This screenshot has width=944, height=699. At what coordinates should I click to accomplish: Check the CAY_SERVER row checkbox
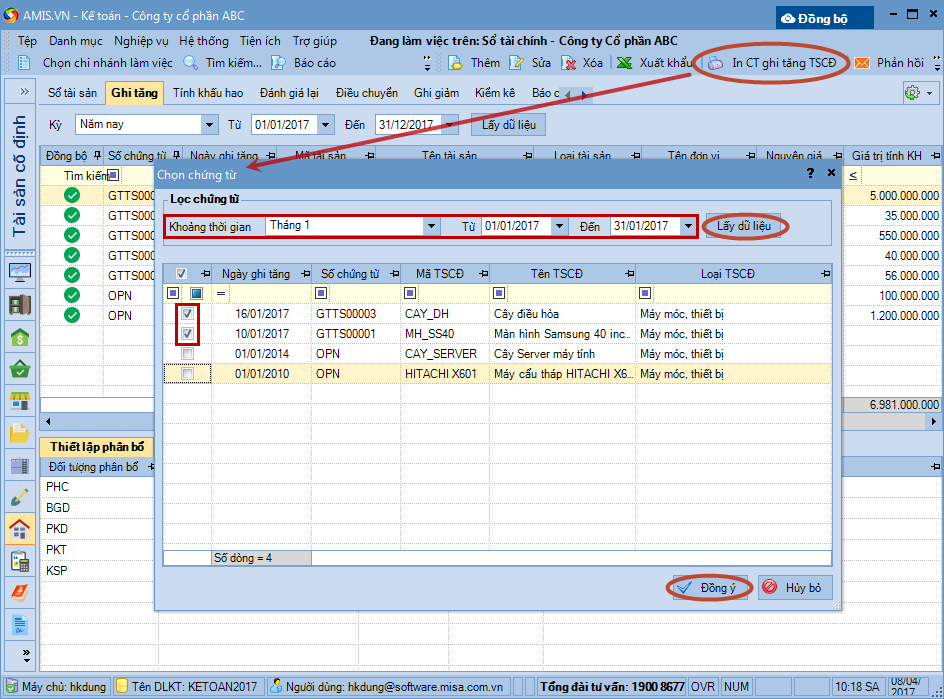tap(187, 354)
